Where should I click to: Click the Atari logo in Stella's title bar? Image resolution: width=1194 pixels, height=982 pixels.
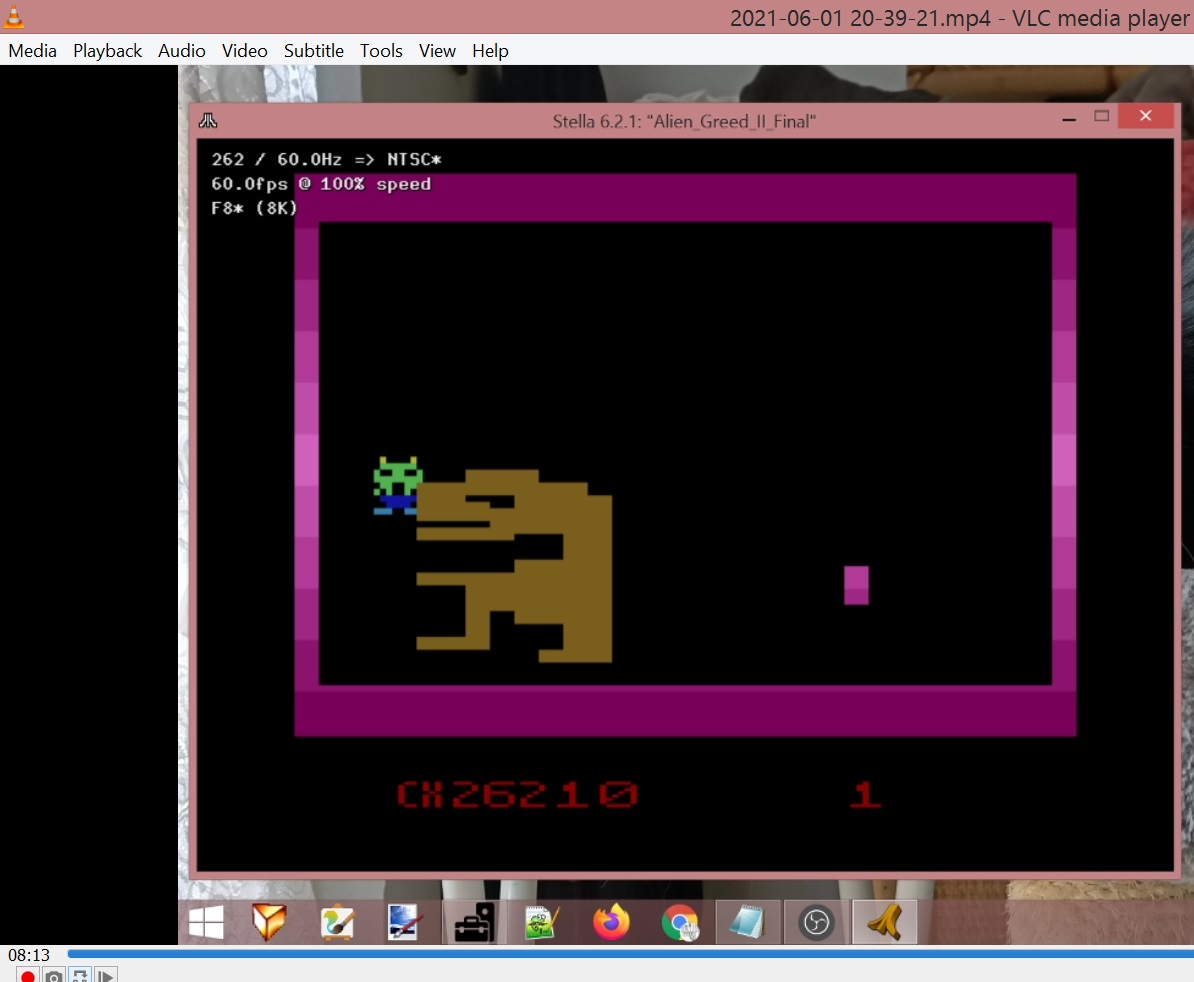208,121
